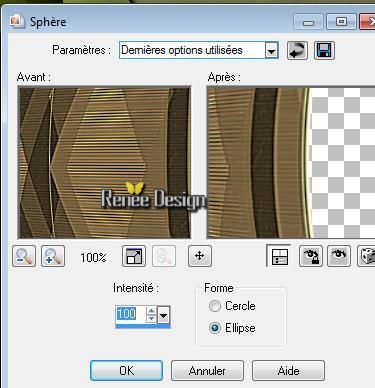Toggle the preview on image eye icon
The image size is (375, 388).
pos(339,256)
